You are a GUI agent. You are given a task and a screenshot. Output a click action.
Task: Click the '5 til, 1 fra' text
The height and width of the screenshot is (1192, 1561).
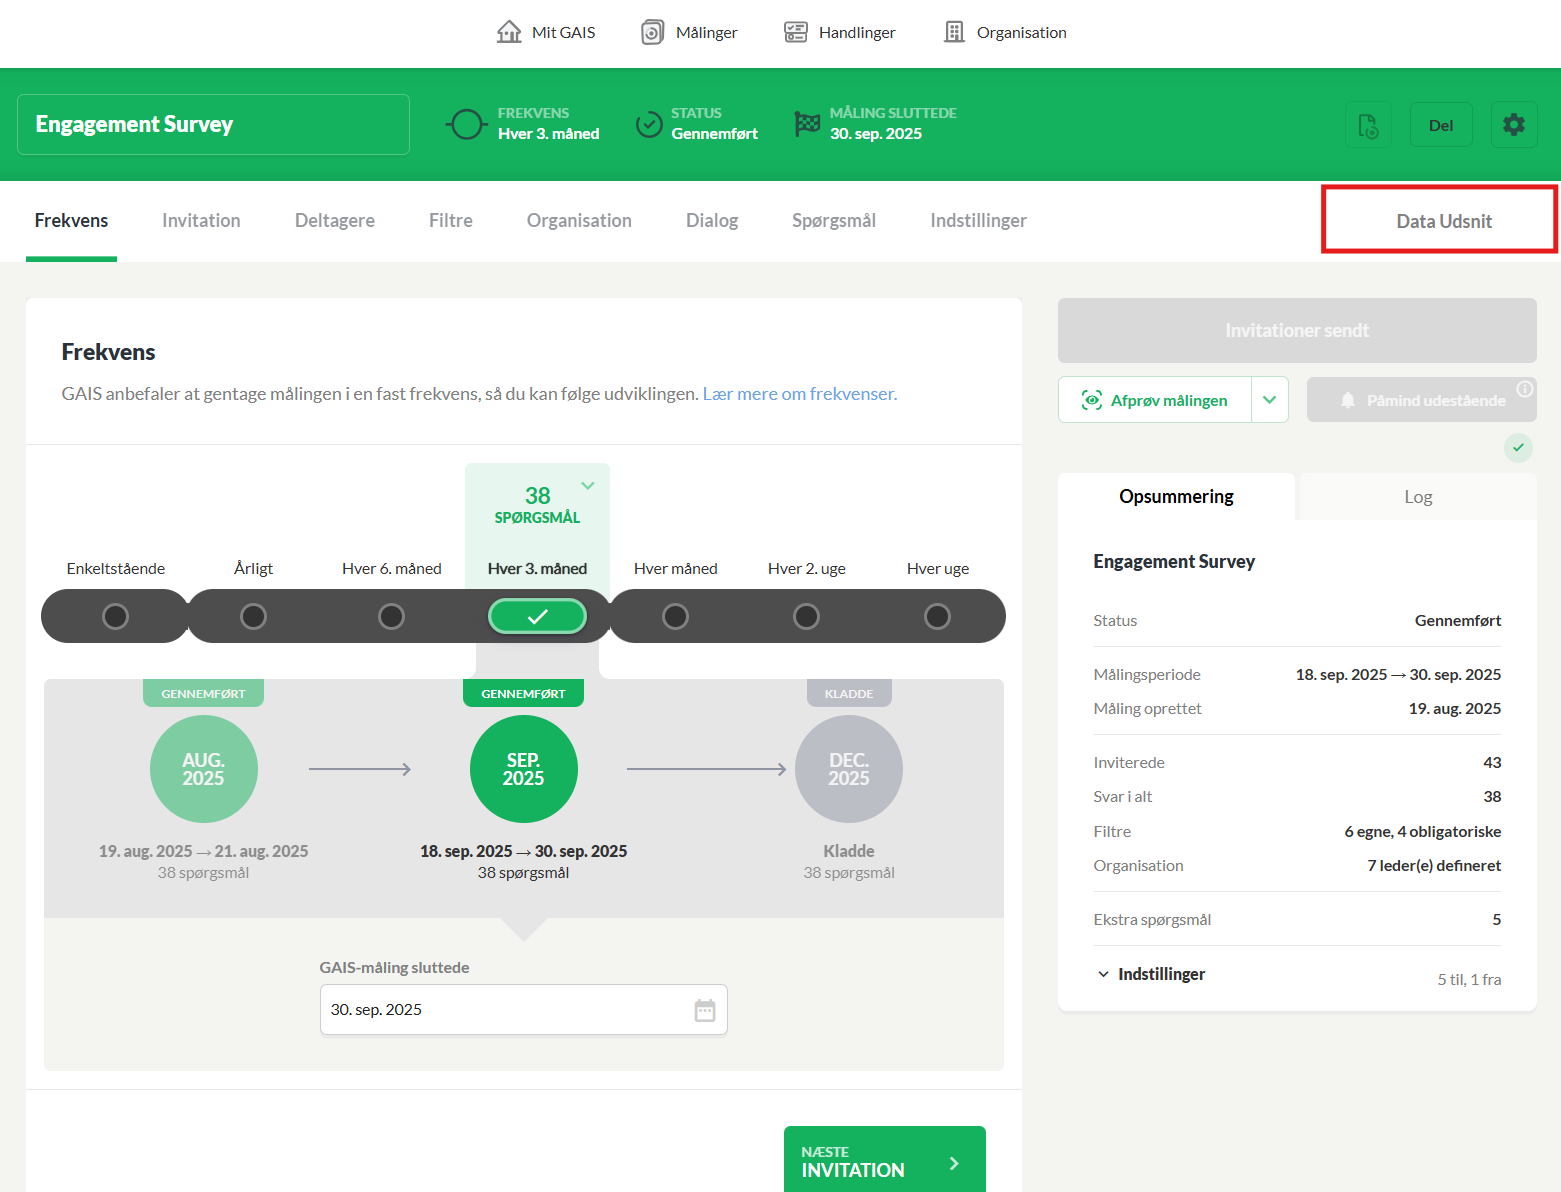1469,979
